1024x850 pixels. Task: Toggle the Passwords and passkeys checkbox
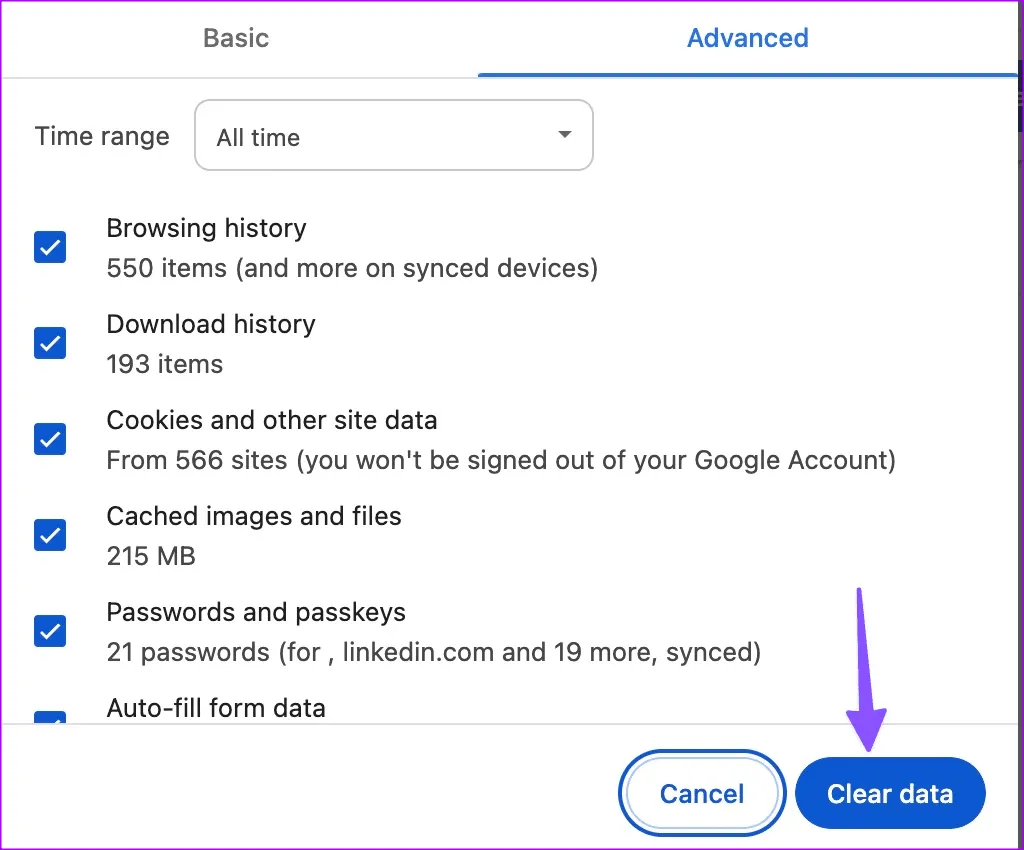50,631
